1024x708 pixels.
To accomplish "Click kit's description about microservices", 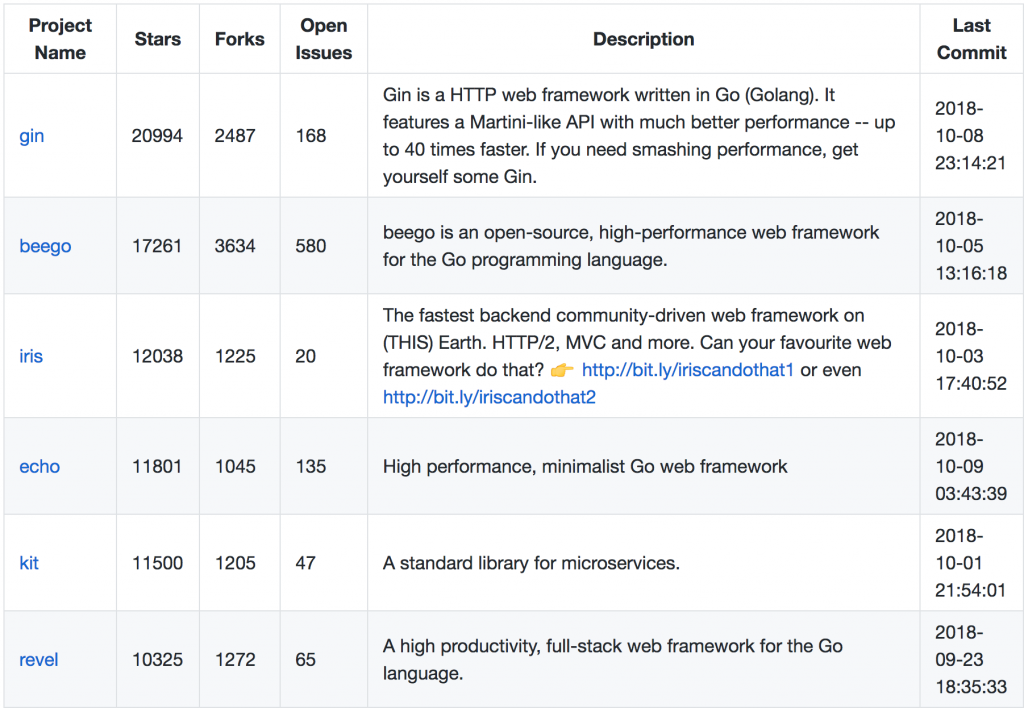I will point(531,563).
